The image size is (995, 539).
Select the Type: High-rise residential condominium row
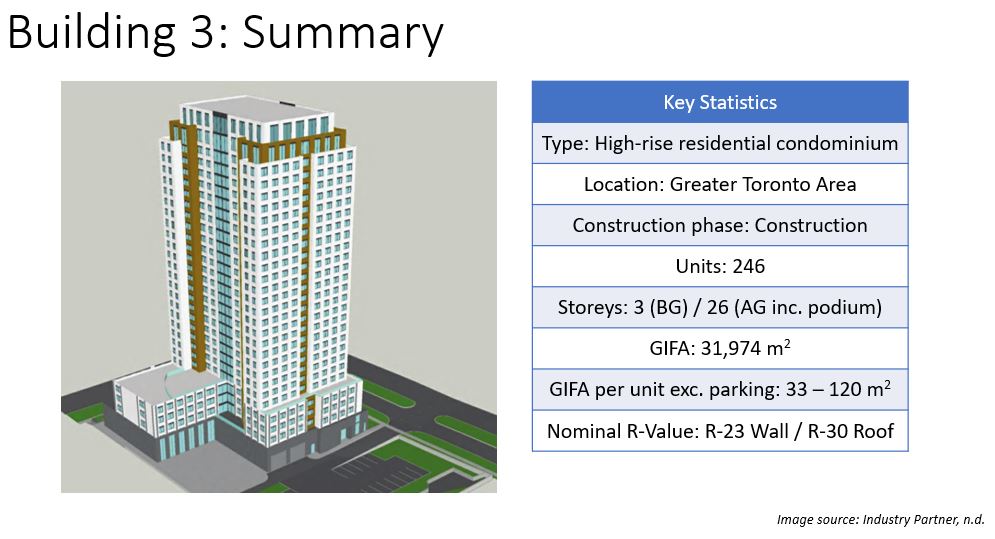(720, 143)
